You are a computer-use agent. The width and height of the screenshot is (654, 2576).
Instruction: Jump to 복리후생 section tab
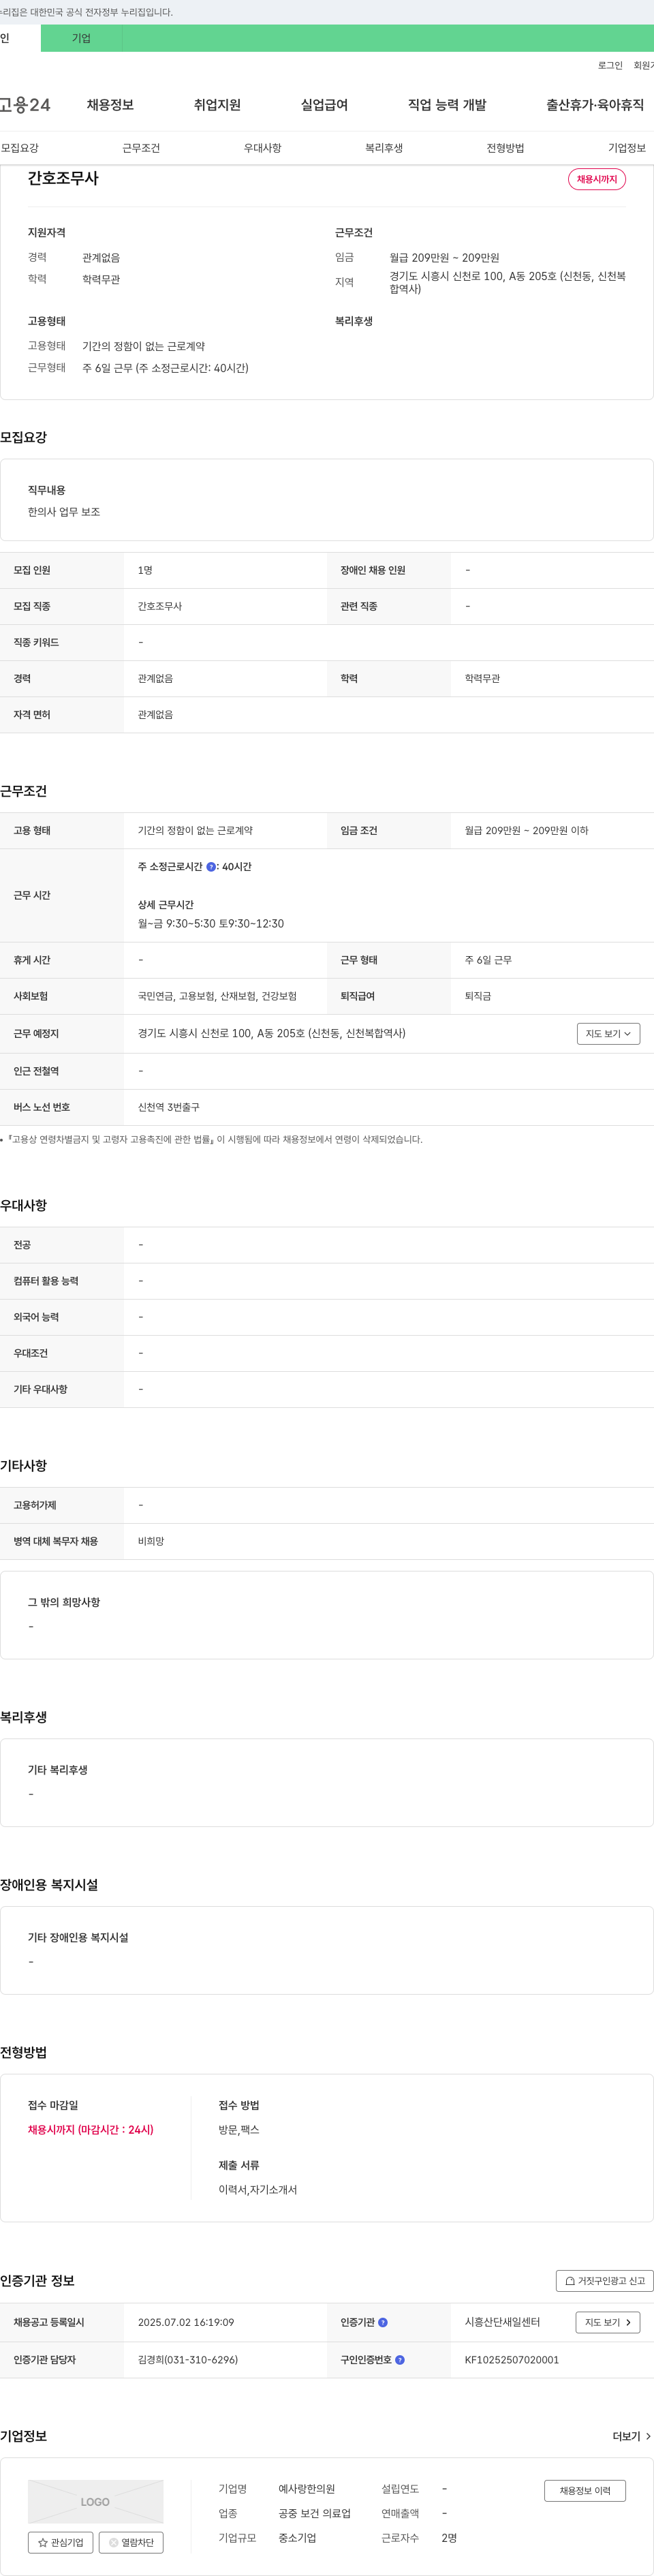point(384,148)
